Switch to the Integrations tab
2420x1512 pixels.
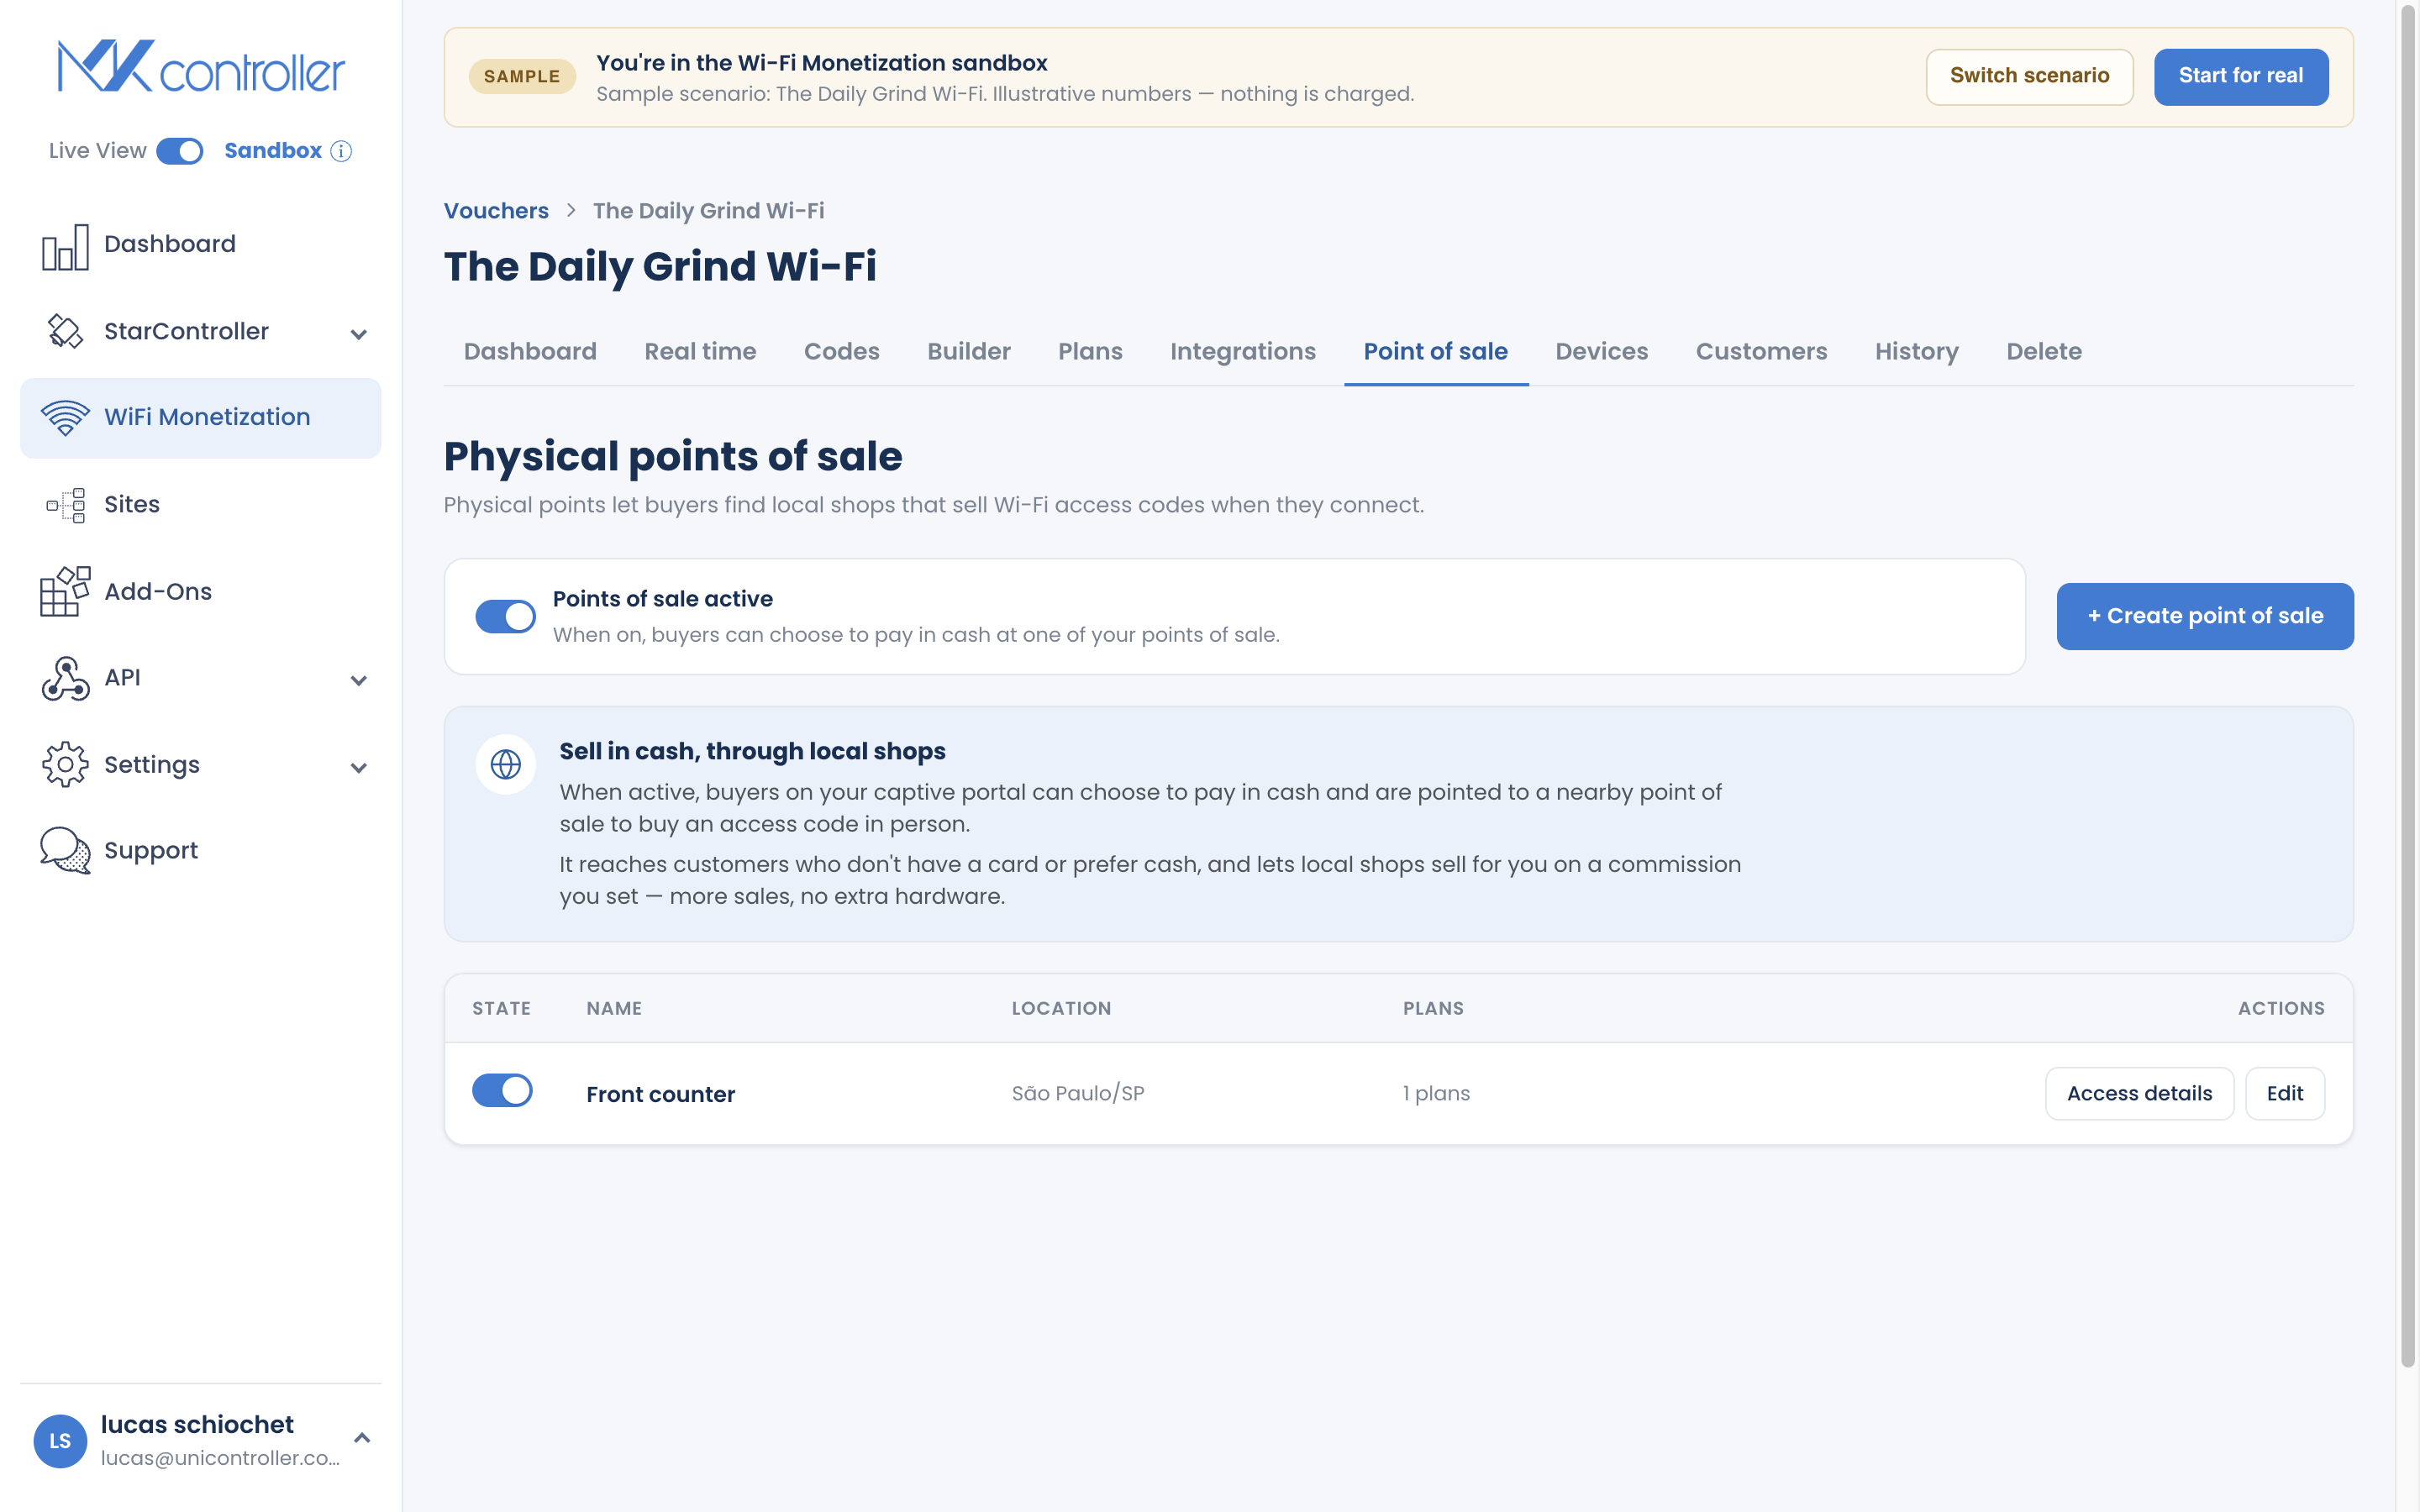click(1243, 351)
